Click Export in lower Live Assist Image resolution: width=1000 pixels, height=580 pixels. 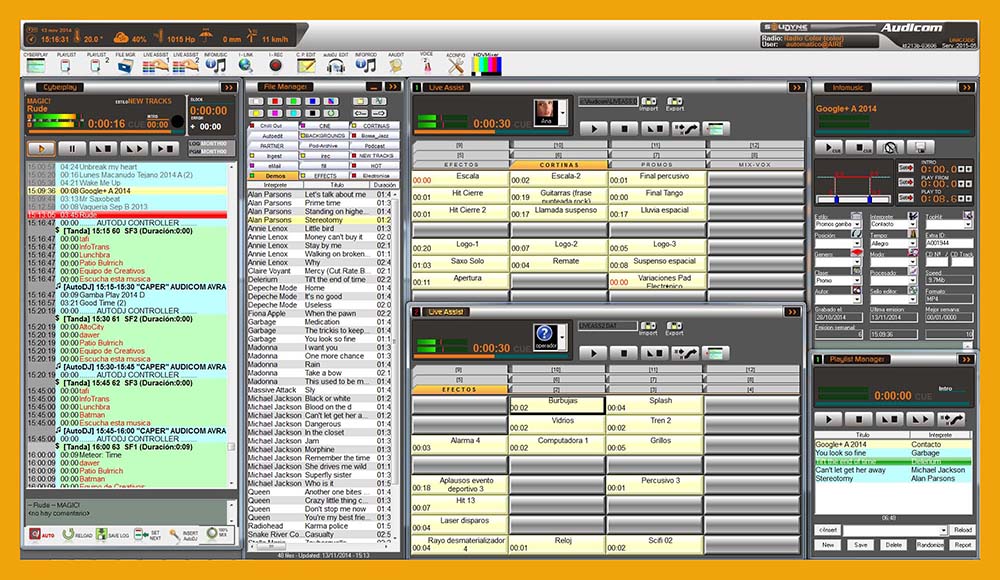(674, 329)
